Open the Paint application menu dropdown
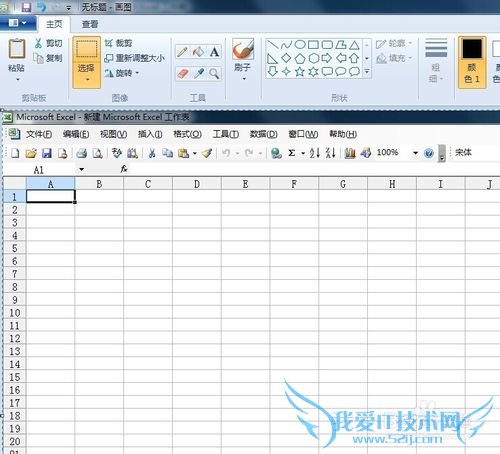This screenshot has width=500, height=454. click(17, 23)
